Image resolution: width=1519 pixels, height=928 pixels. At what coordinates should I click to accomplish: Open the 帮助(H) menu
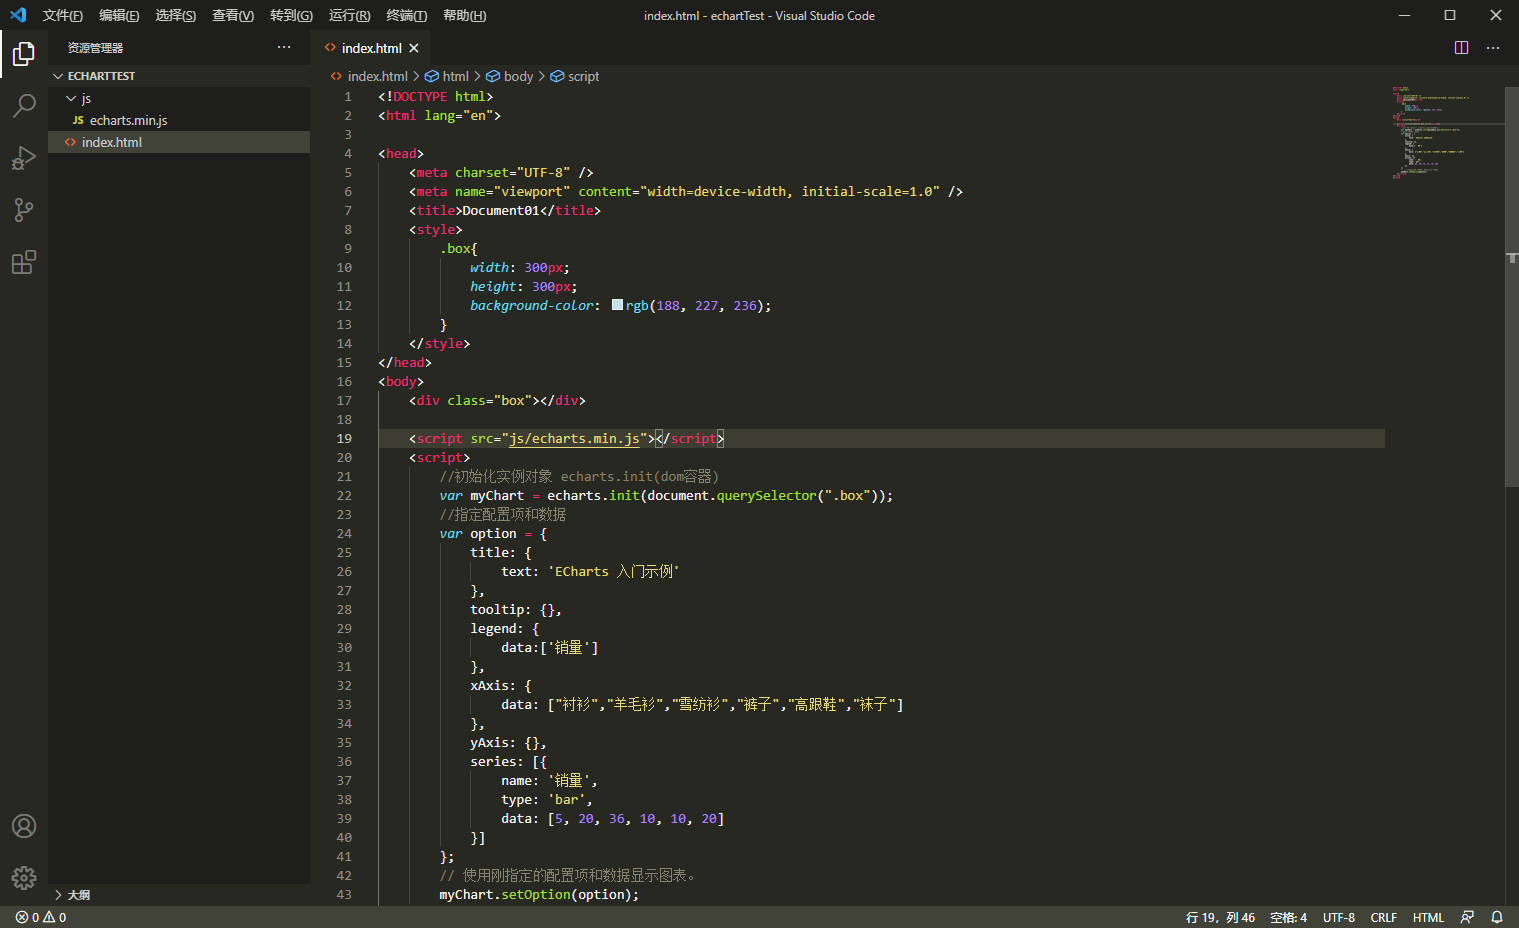pos(464,15)
